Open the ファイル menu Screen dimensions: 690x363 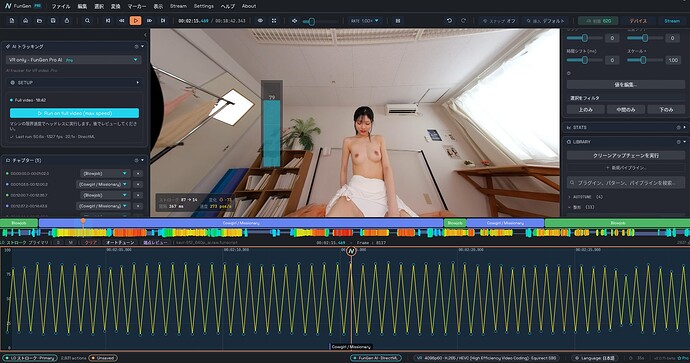(61, 6)
